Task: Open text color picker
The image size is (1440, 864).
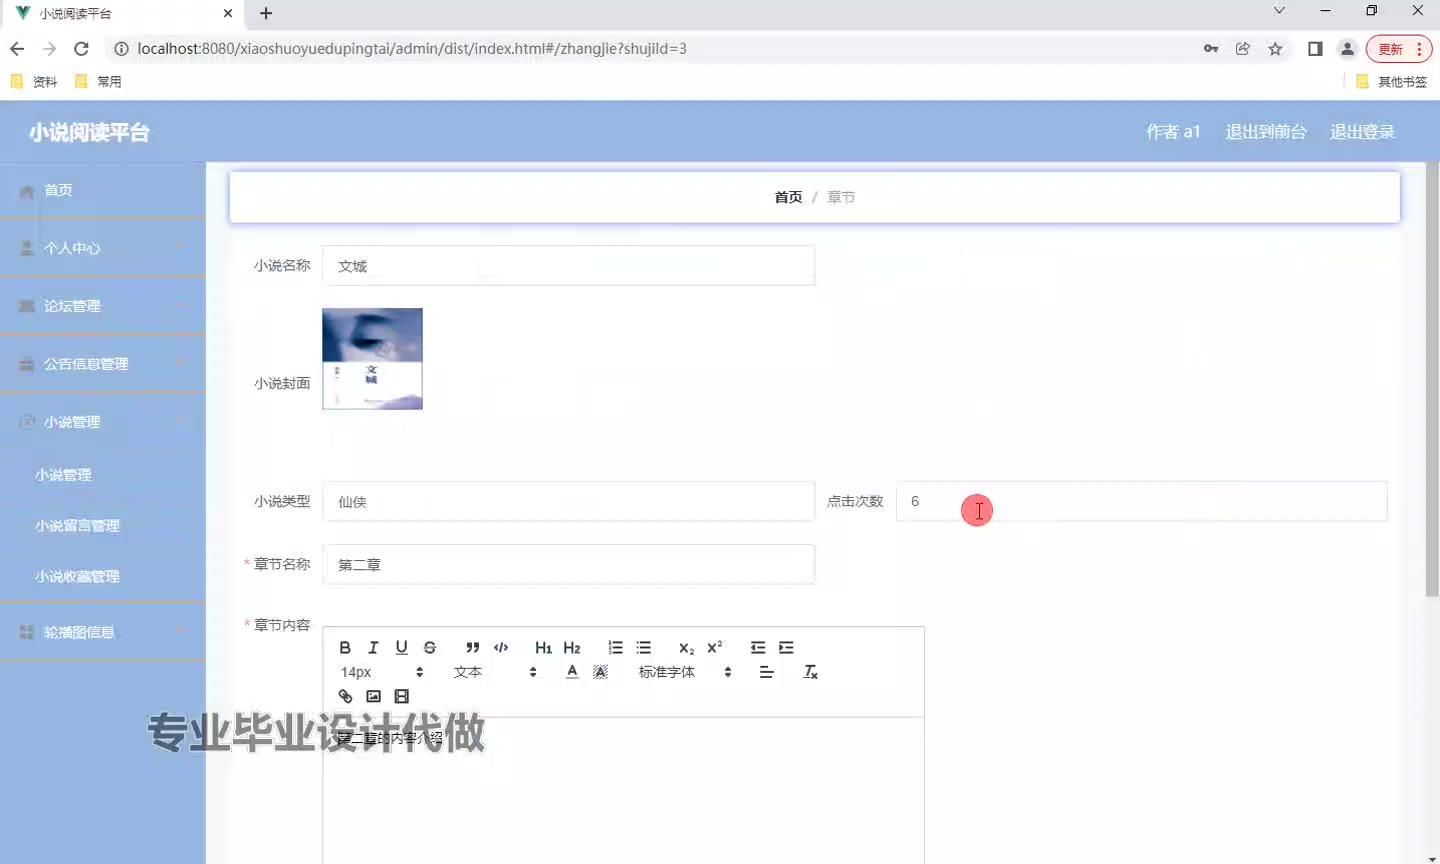Action: (x=572, y=672)
